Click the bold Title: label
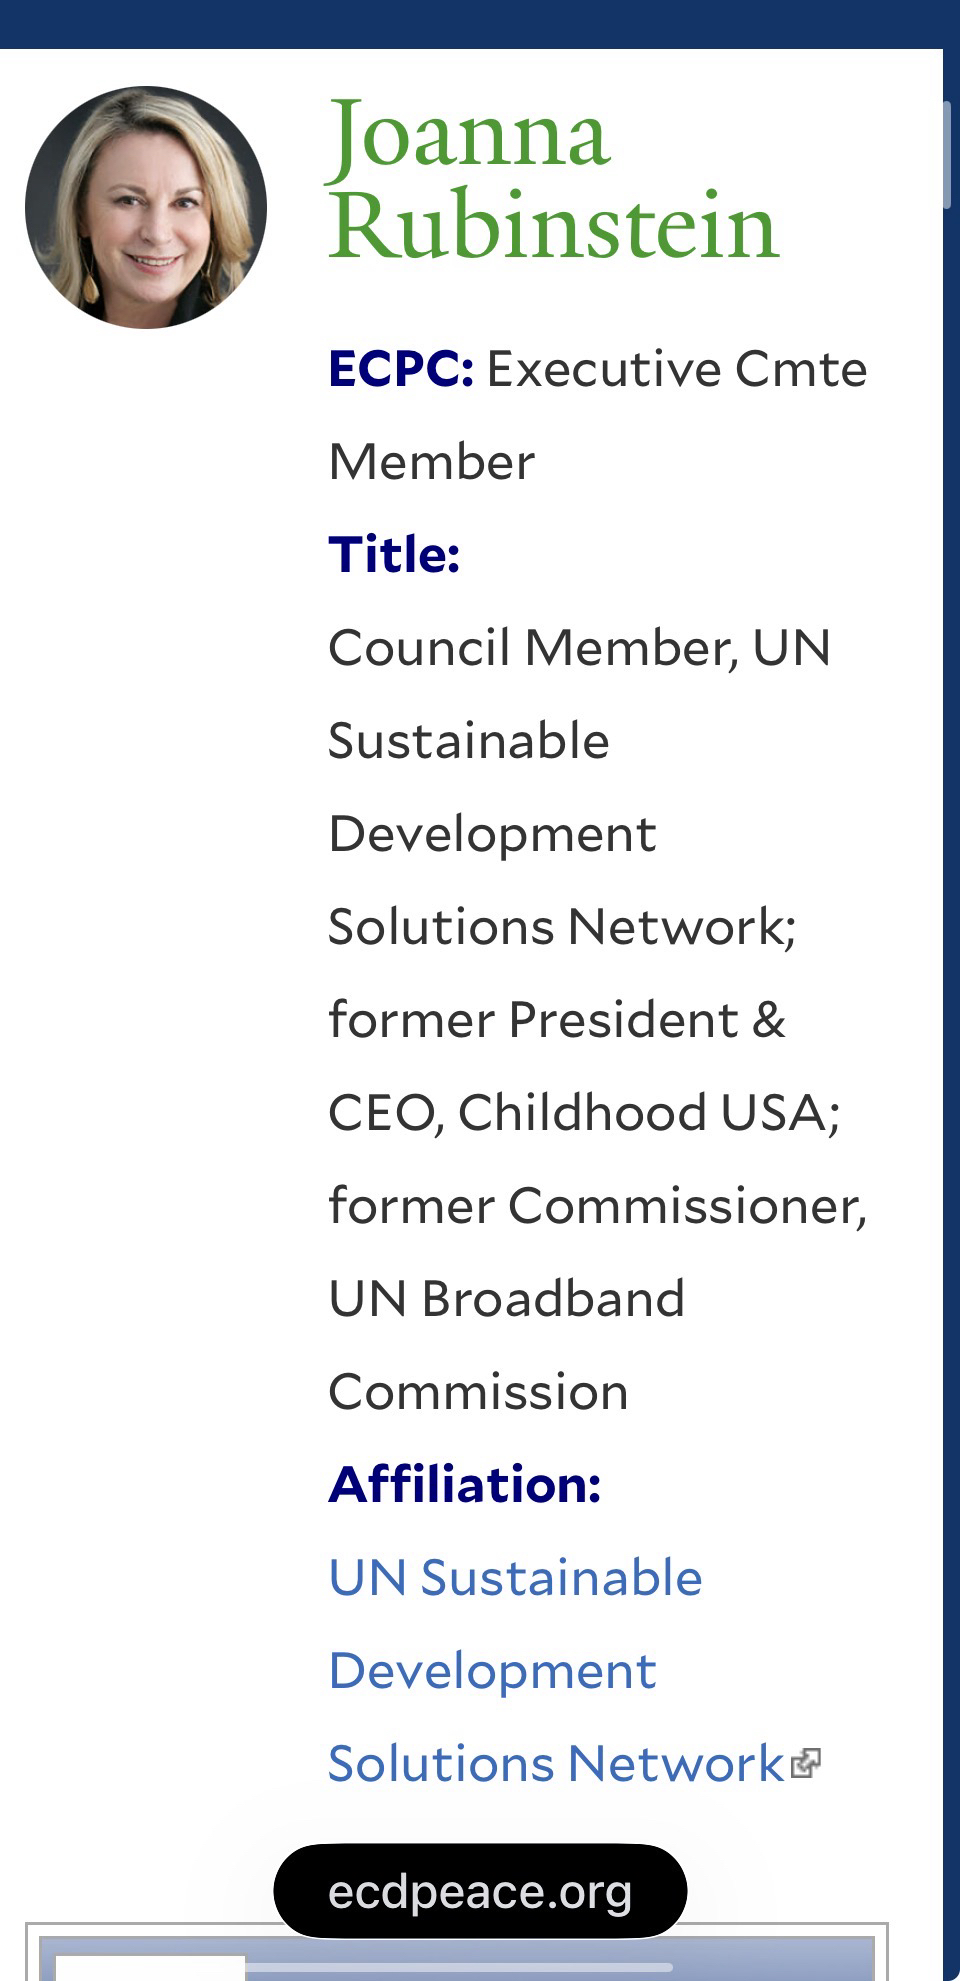The image size is (960, 1981). (394, 555)
